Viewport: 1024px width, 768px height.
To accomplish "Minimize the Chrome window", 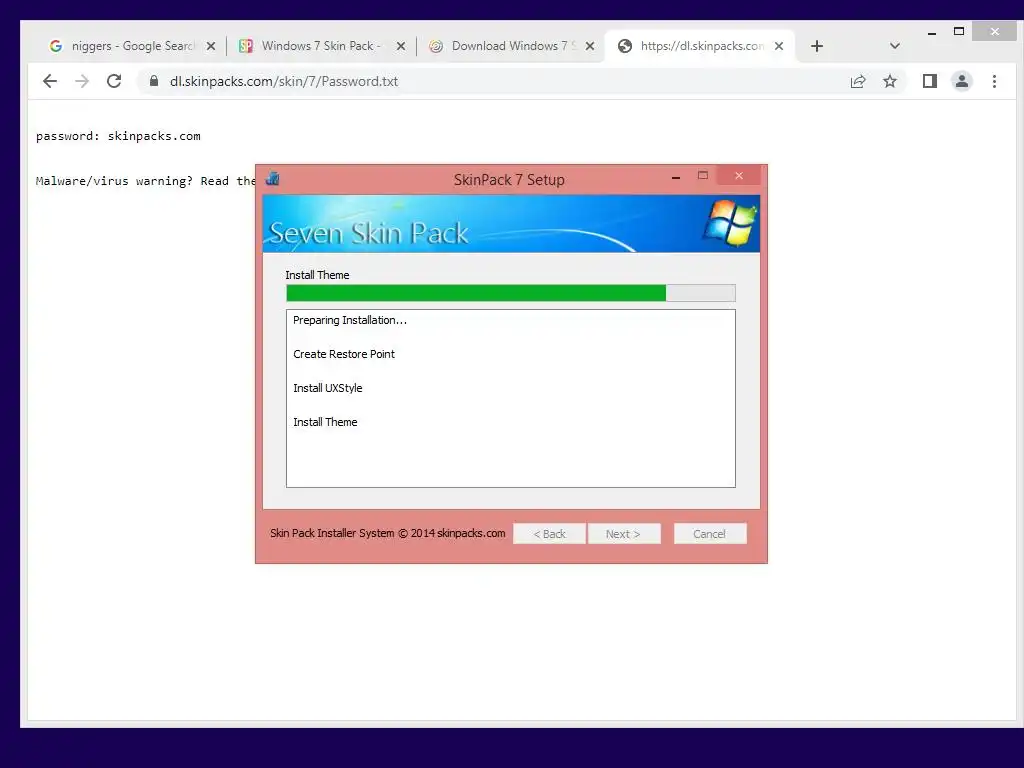I will coord(932,32).
